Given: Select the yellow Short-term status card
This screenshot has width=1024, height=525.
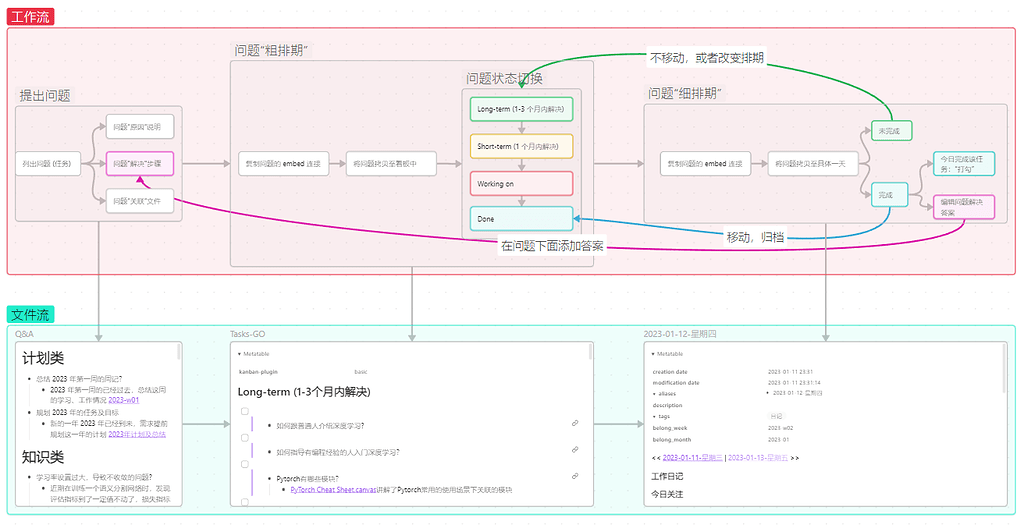Looking at the screenshot, I should pyautogui.click(x=521, y=146).
